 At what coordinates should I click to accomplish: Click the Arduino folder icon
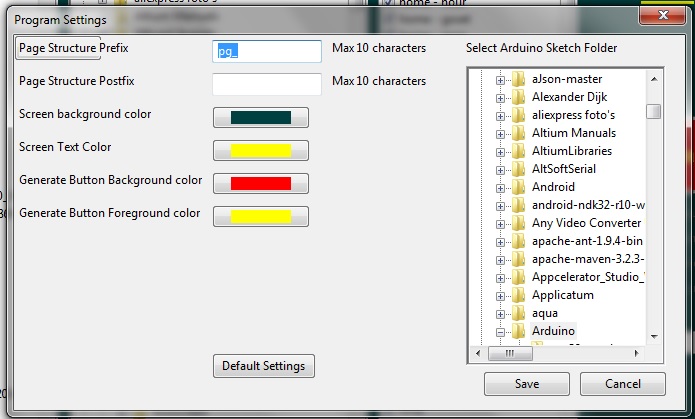[518, 331]
